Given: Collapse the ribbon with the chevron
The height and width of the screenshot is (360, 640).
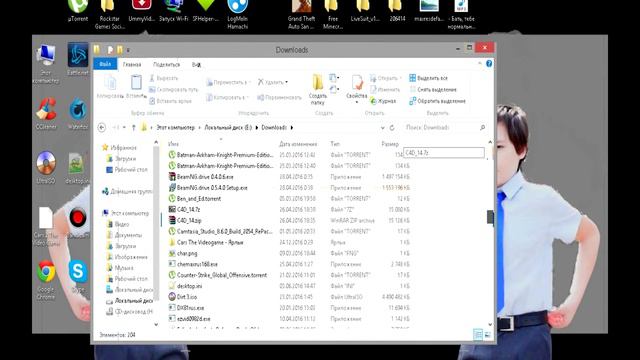Looking at the screenshot, I should point(480,64).
